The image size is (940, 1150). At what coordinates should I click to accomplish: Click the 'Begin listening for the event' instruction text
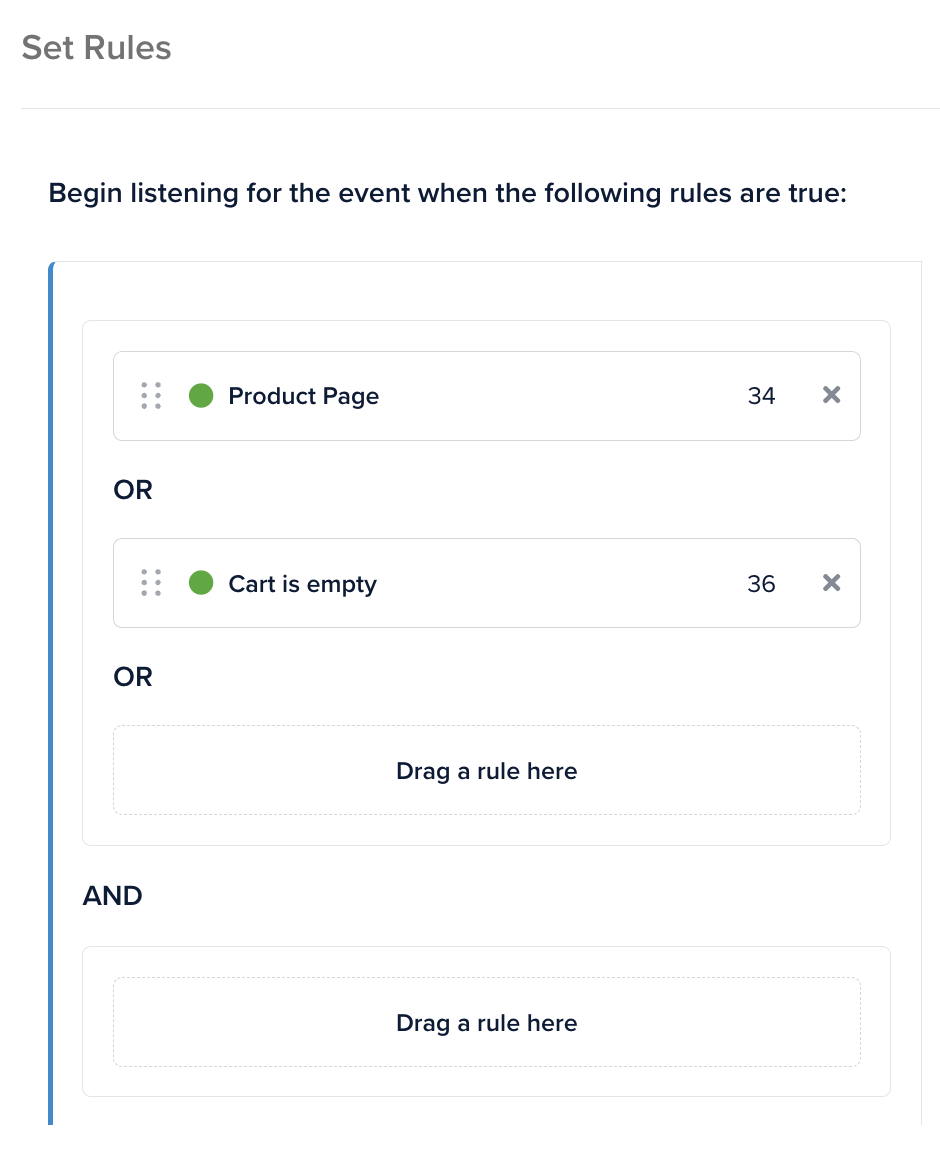447,192
